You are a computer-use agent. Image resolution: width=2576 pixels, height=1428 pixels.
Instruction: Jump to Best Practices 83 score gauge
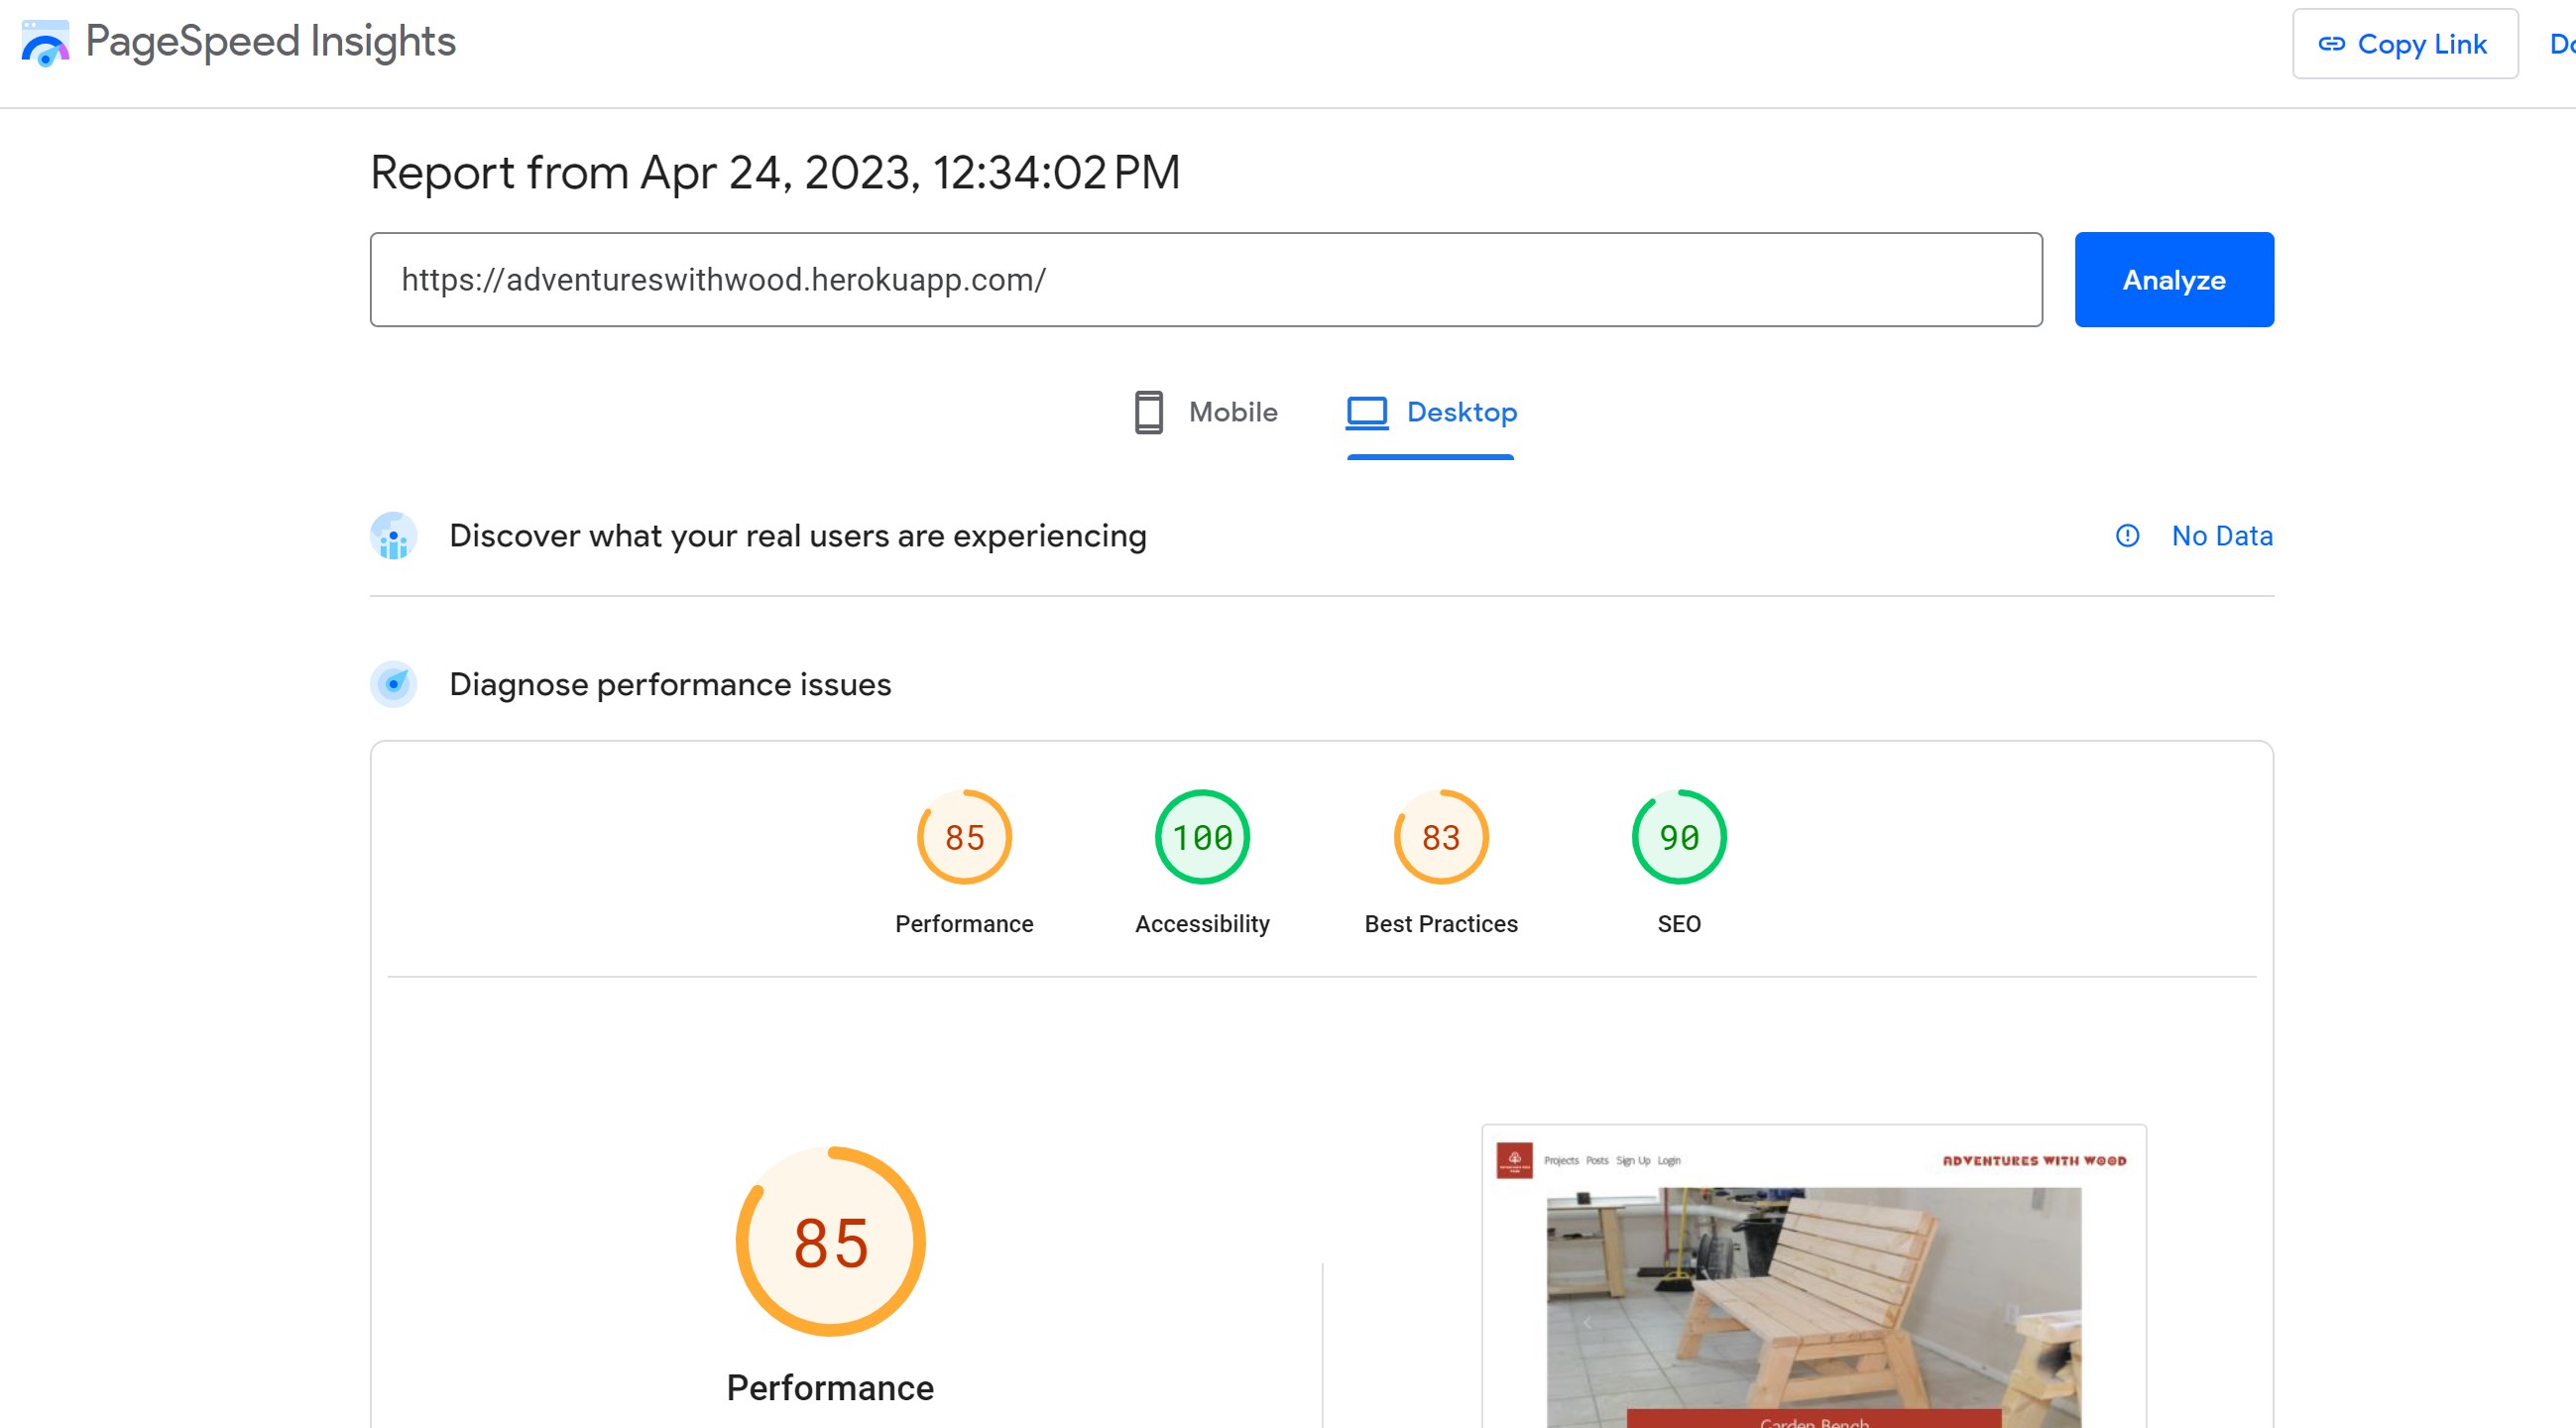[1440, 837]
